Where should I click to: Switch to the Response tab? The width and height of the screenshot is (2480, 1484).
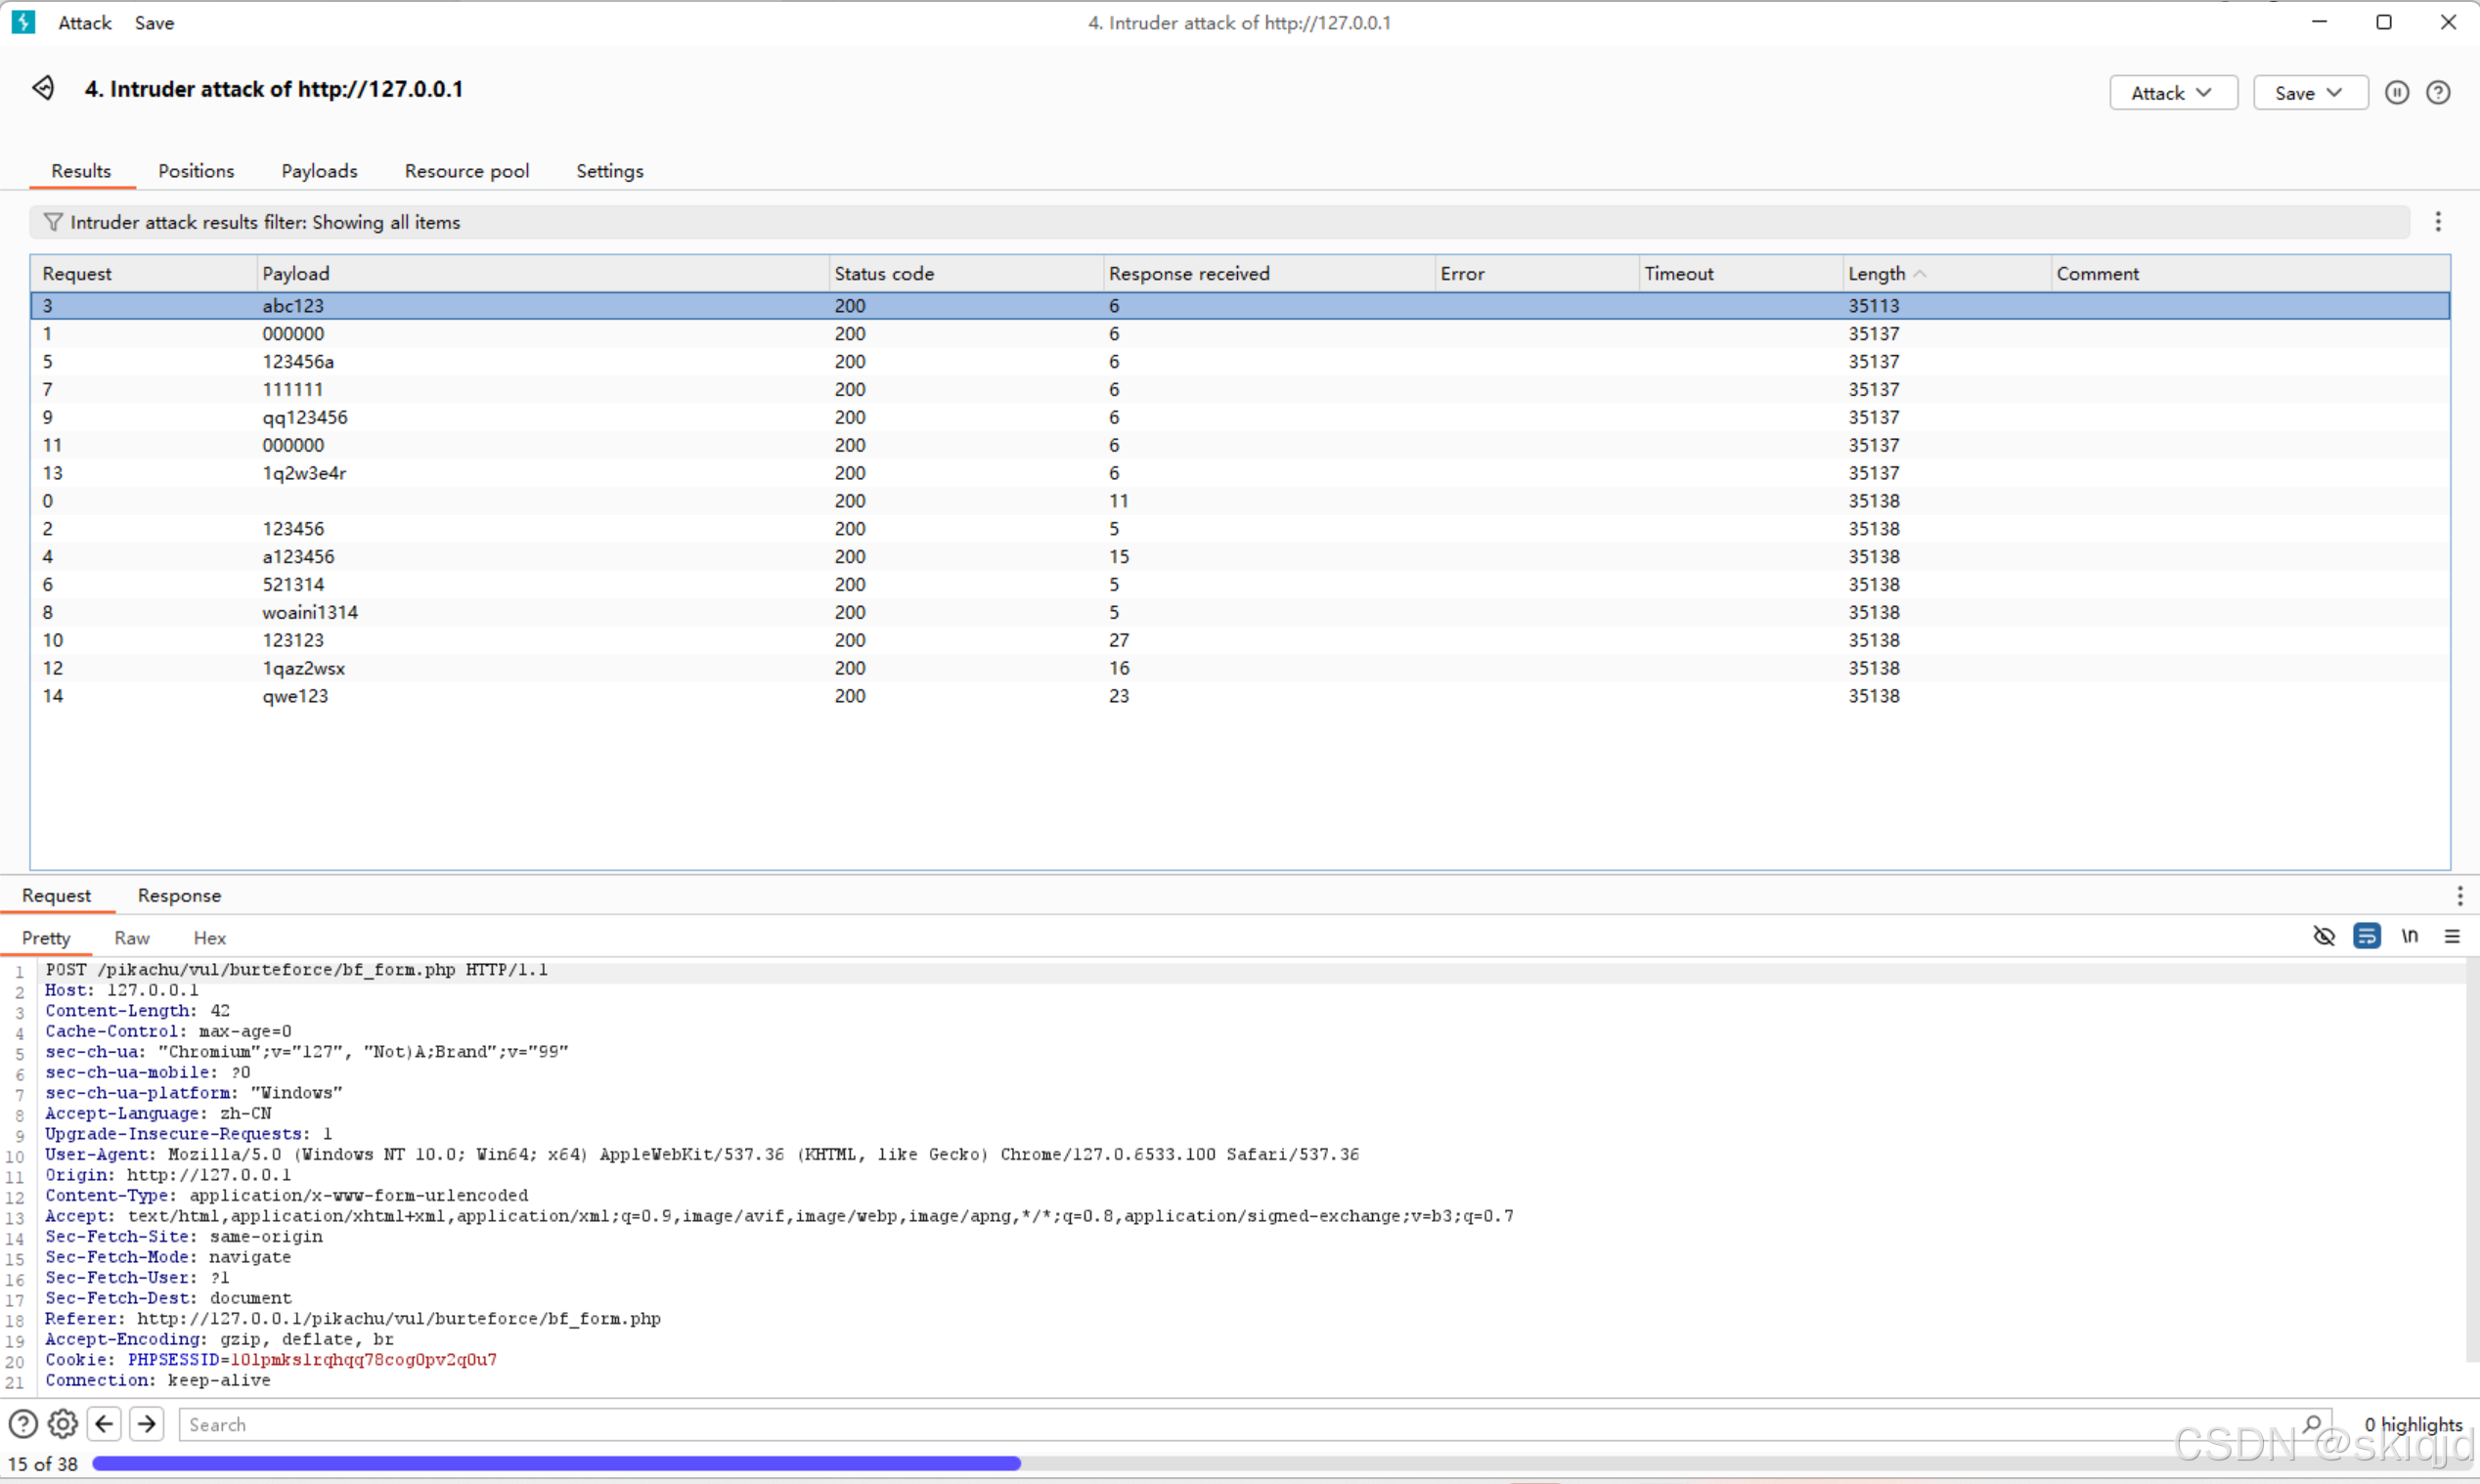[x=179, y=896]
